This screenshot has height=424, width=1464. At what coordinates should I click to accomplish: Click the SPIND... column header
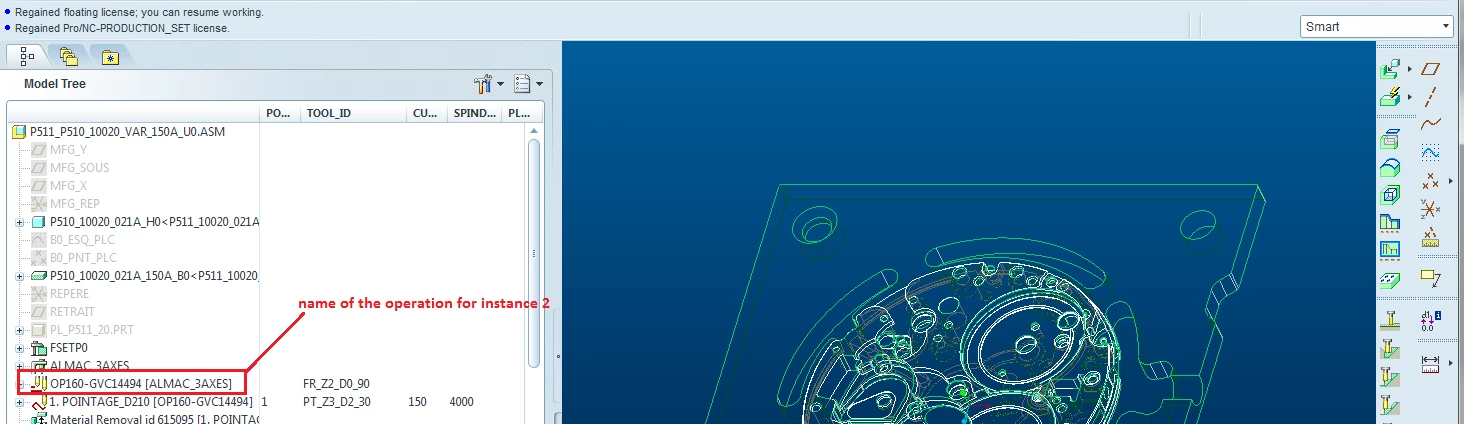pyautogui.click(x=475, y=113)
